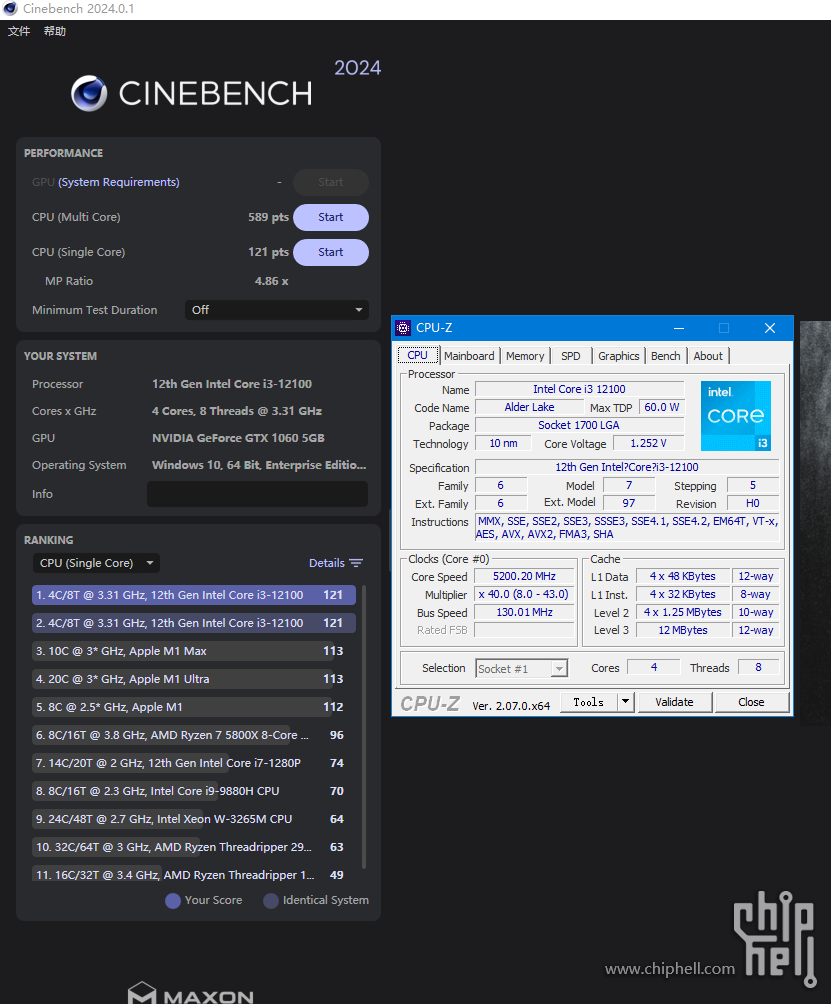Image resolution: width=831 pixels, height=1004 pixels.
Task: Click the Core Voltage 1.252 V value
Action: point(649,443)
